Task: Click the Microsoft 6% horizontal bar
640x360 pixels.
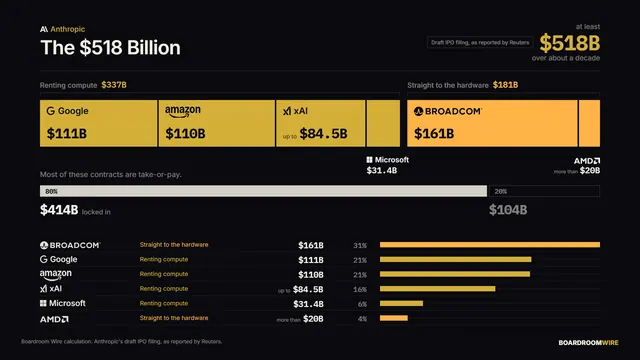Action: tap(401, 303)
